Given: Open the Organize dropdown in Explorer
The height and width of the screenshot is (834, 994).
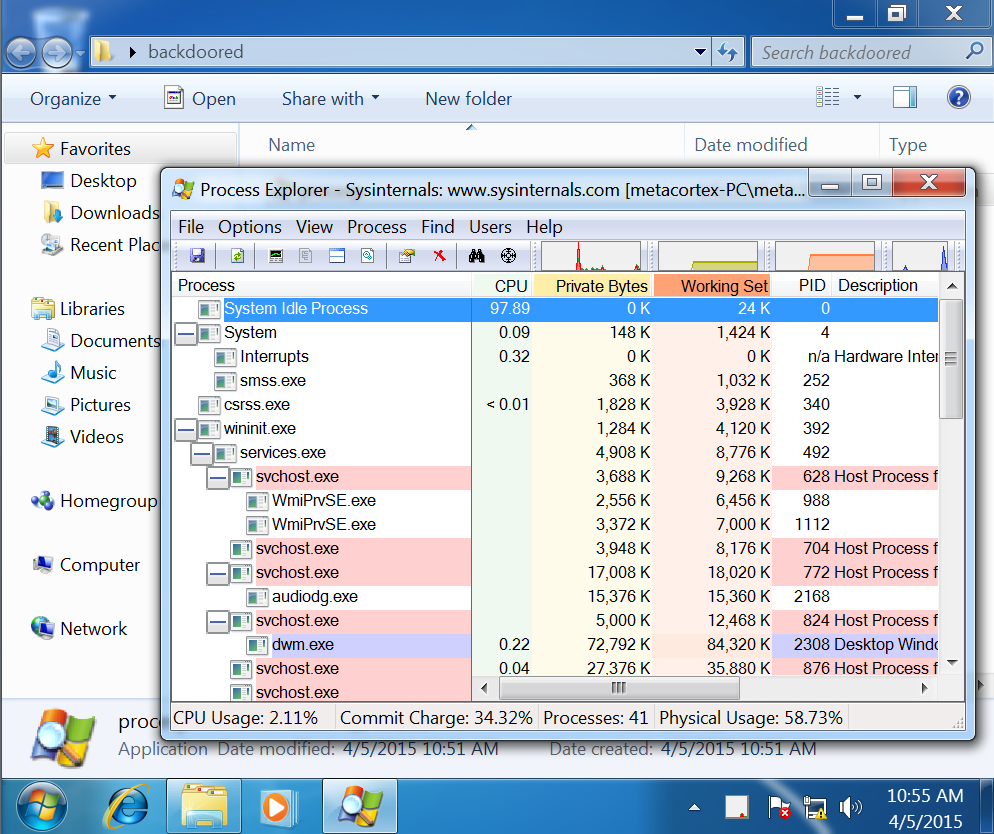Looking at the screenshot, I should (73, 99).
